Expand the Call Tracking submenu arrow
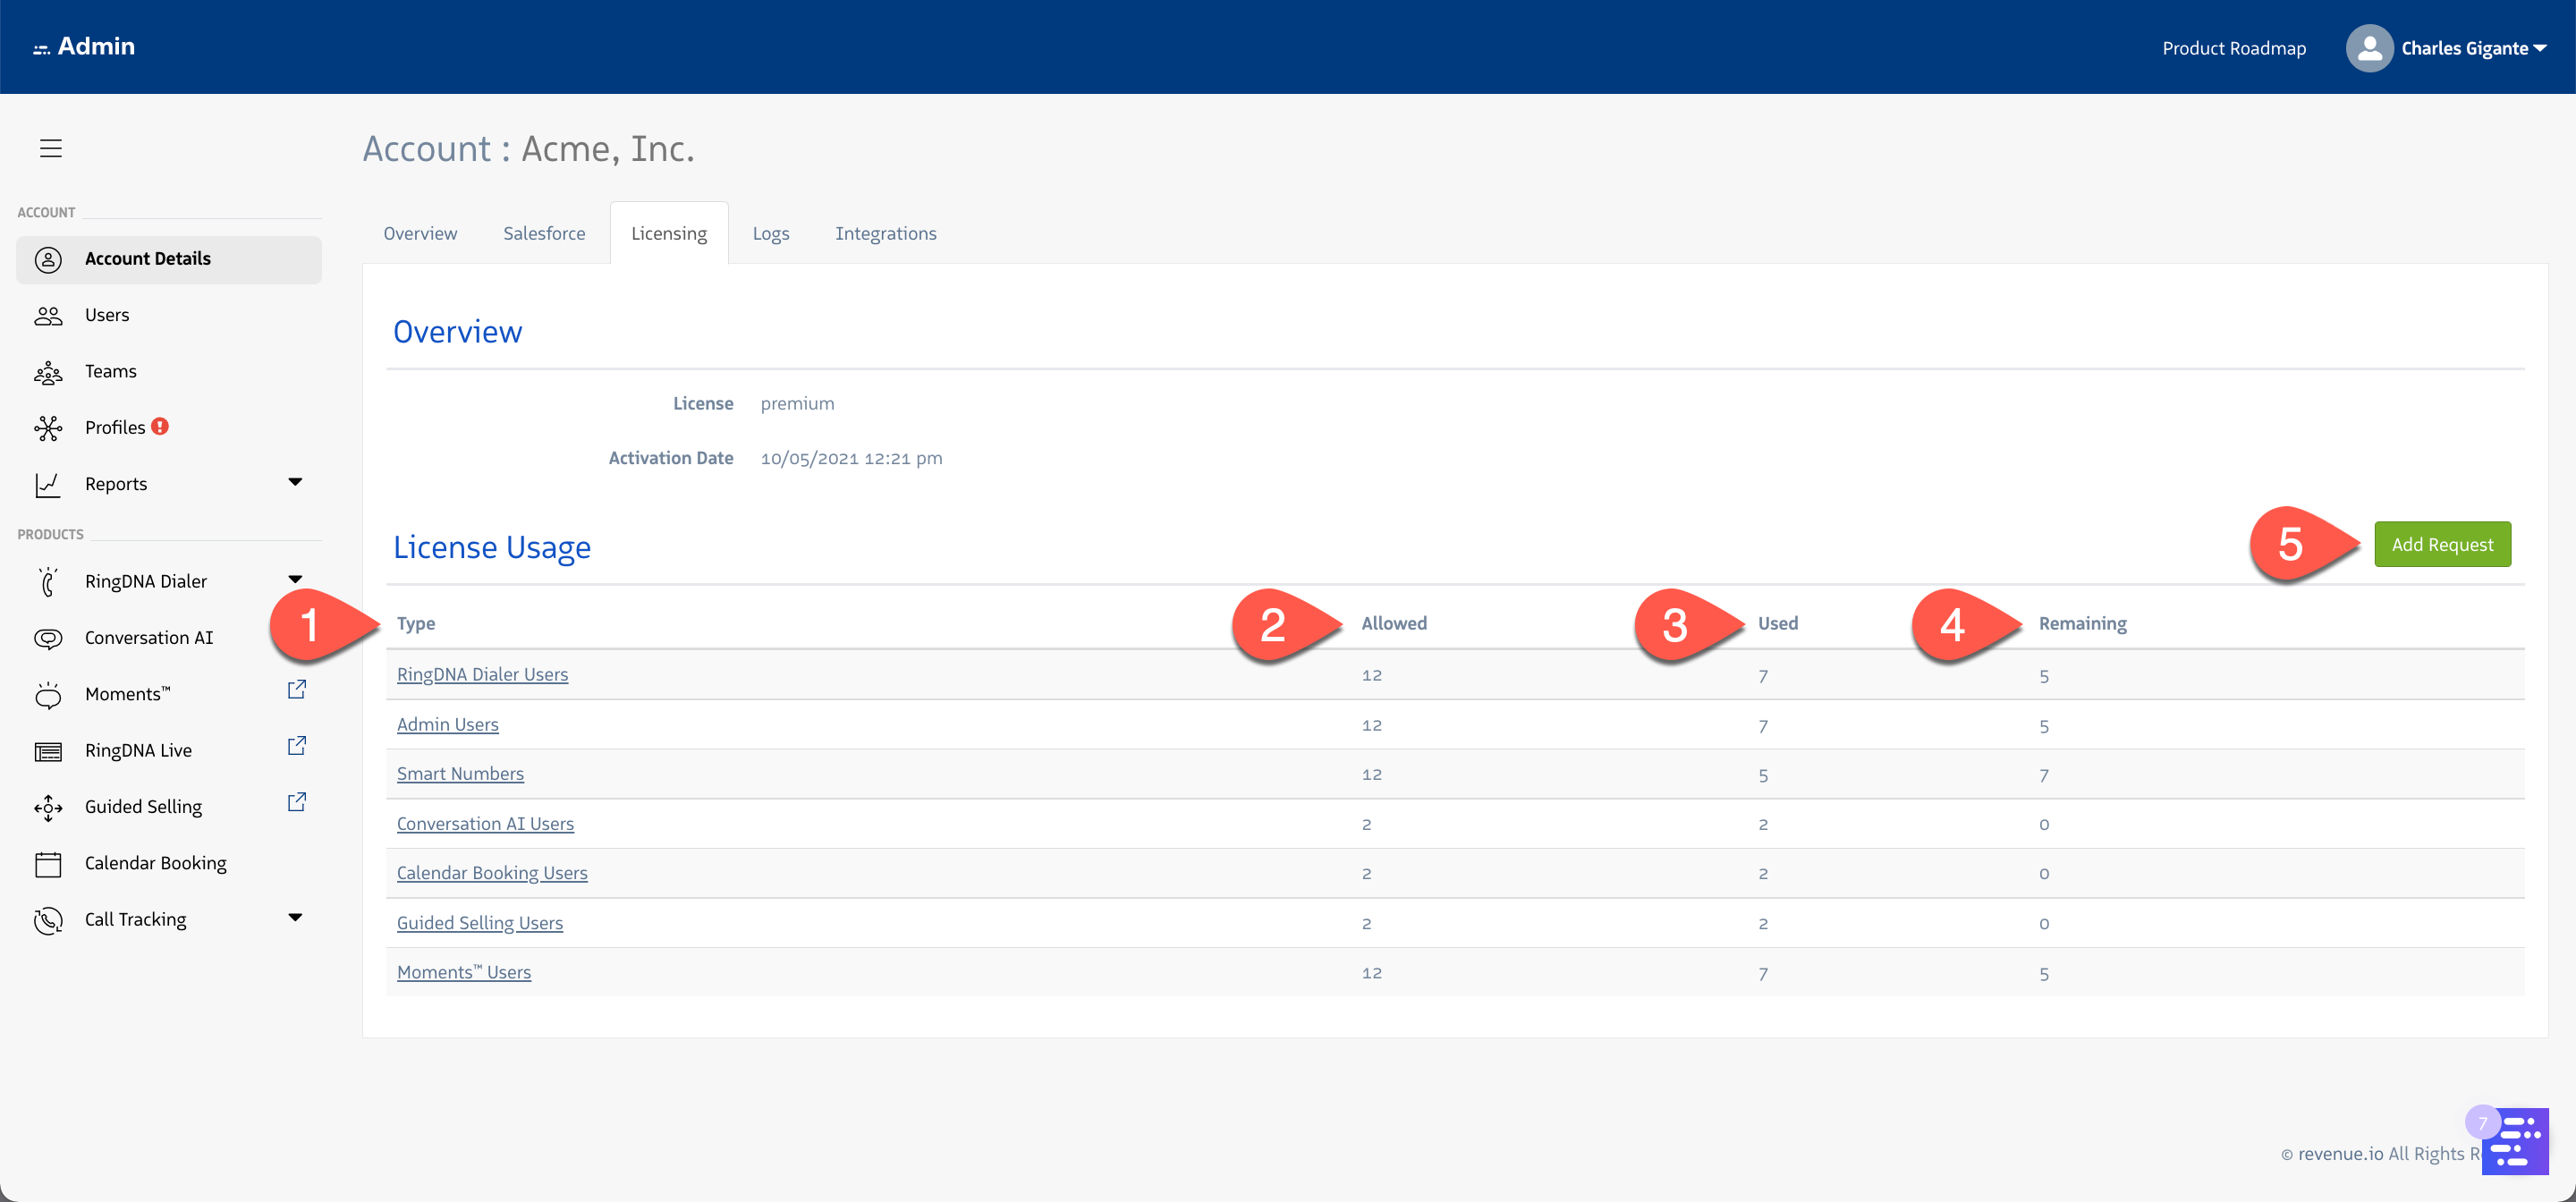 coord(295,917)
